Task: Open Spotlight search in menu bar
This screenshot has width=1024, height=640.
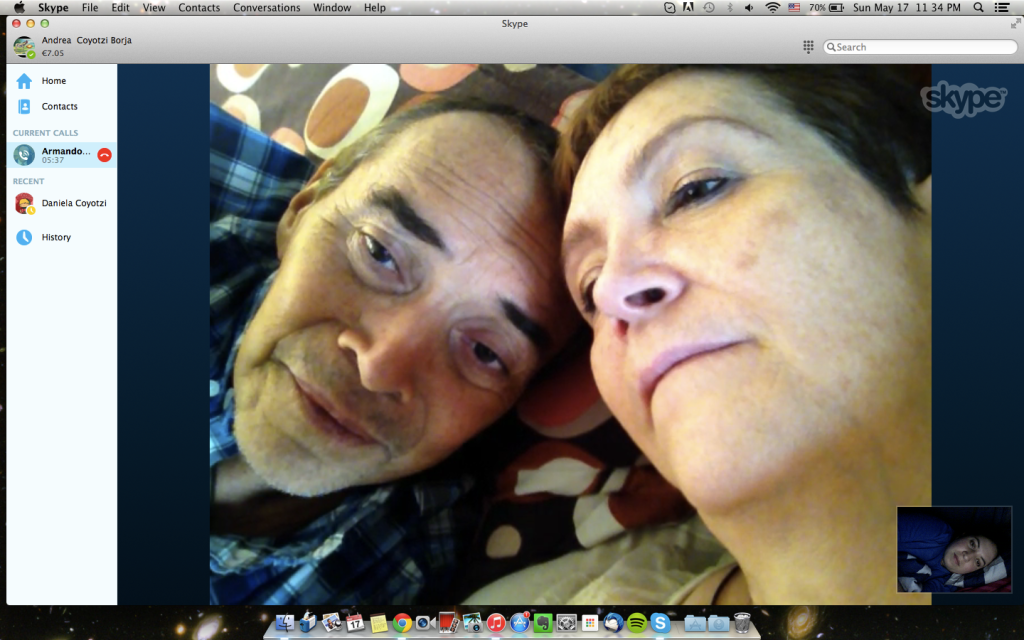Action: 978,8
